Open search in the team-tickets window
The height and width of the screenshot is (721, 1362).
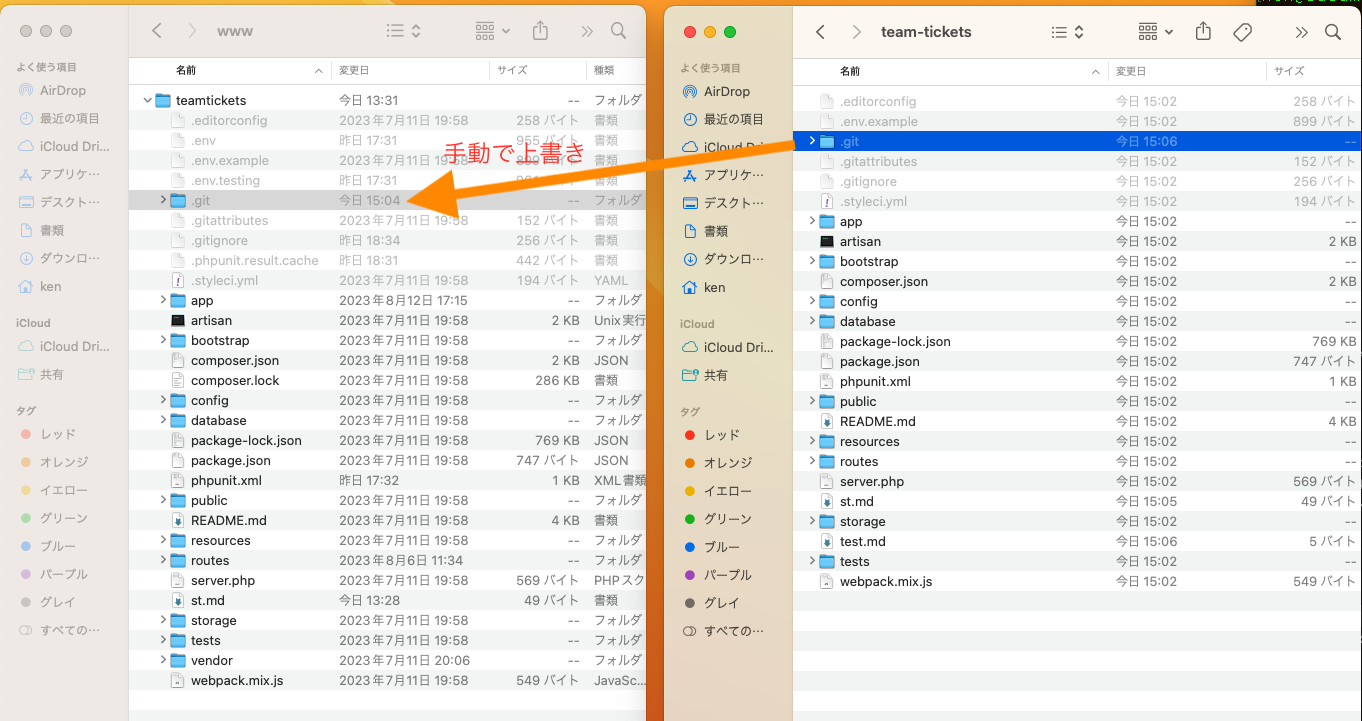click(x=1333, y=32)
